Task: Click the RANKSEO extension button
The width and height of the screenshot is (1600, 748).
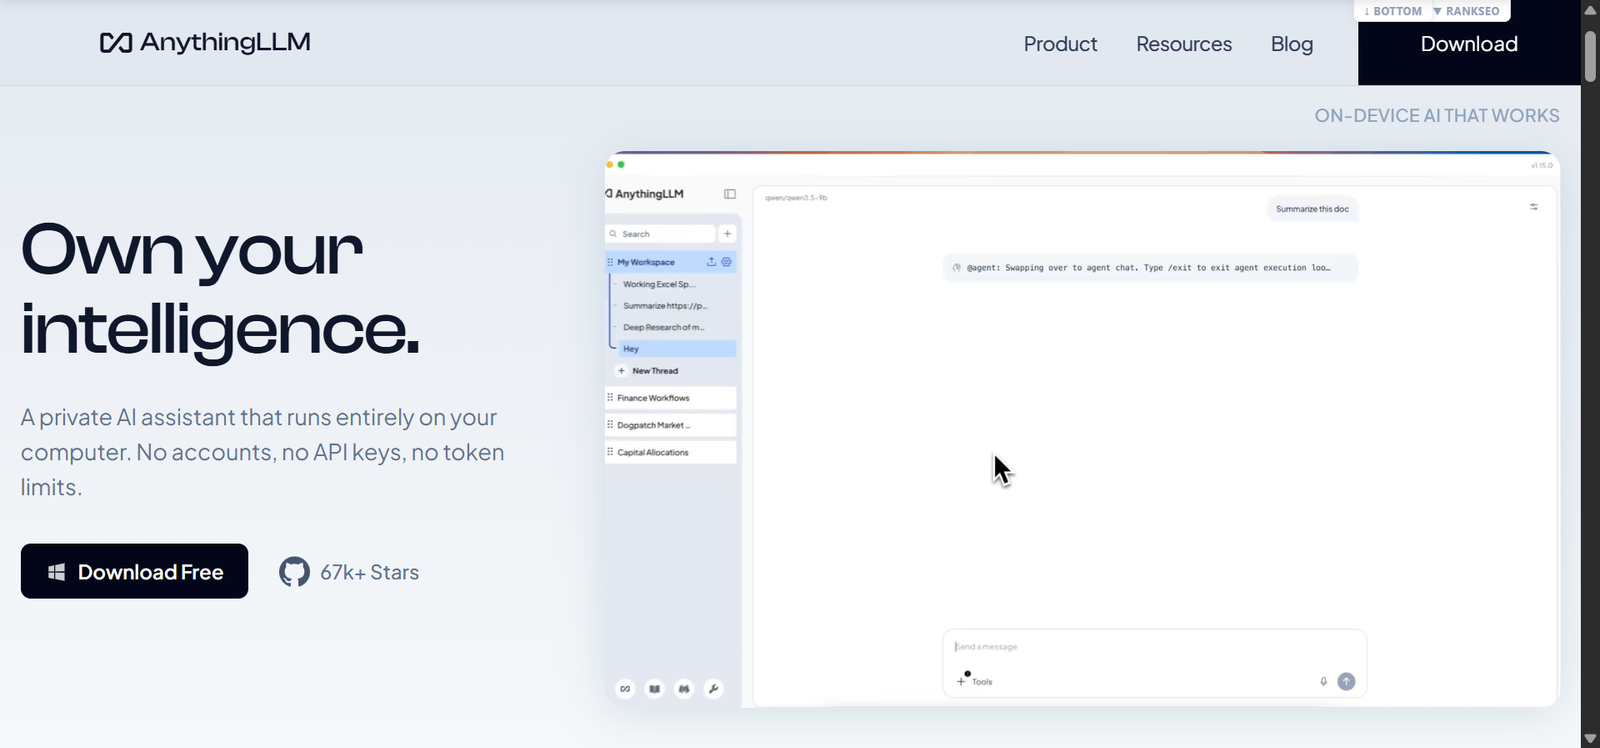Action: point(1466,11)
